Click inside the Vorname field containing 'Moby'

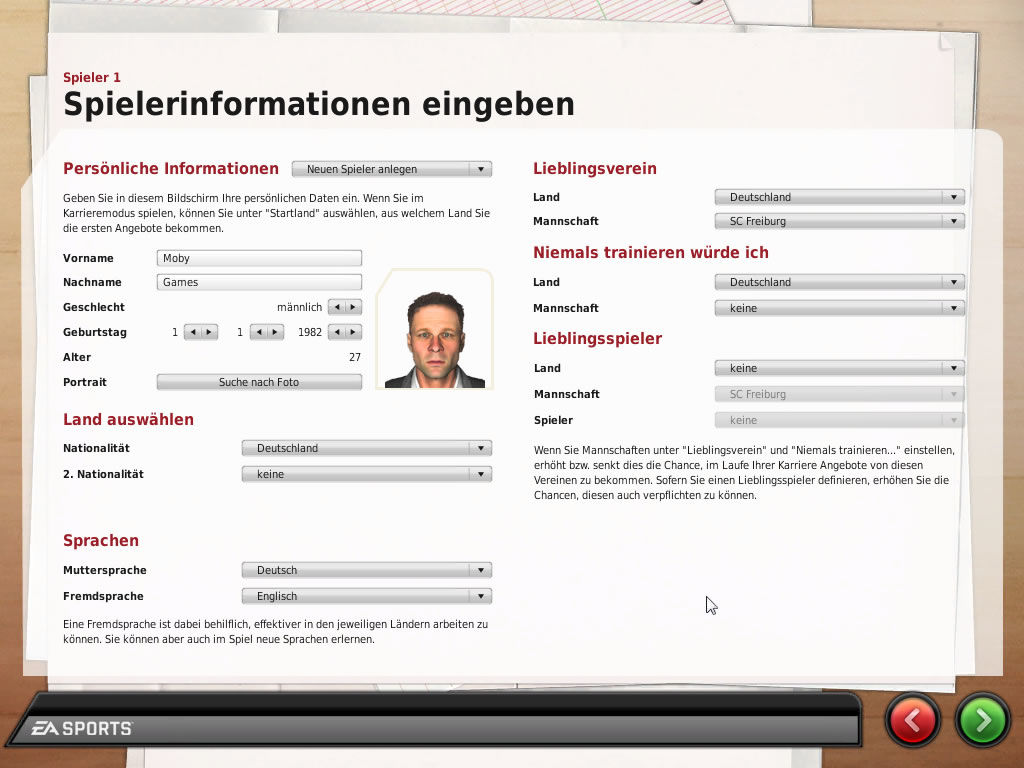pos(258,257)
